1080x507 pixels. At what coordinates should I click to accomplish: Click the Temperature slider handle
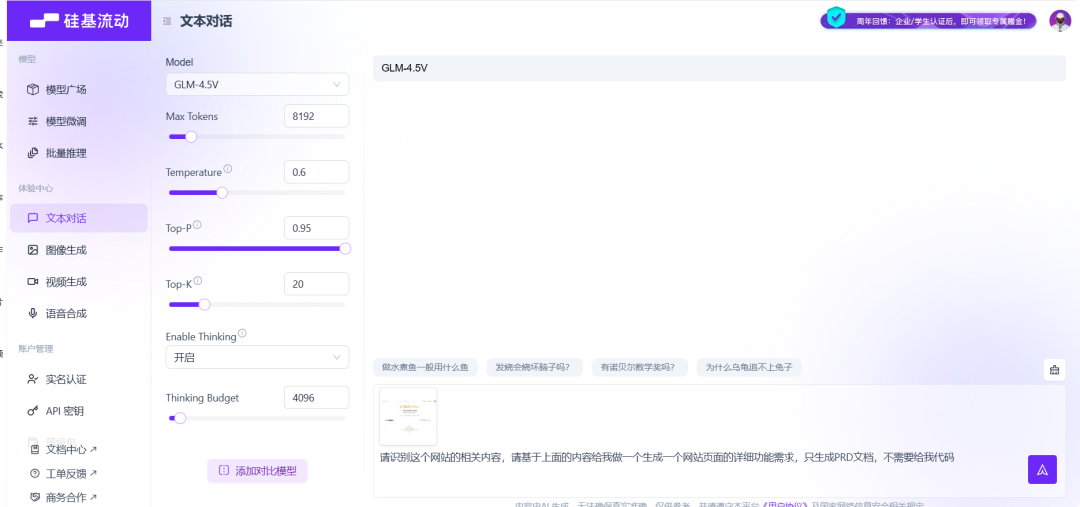coord(222,193)
